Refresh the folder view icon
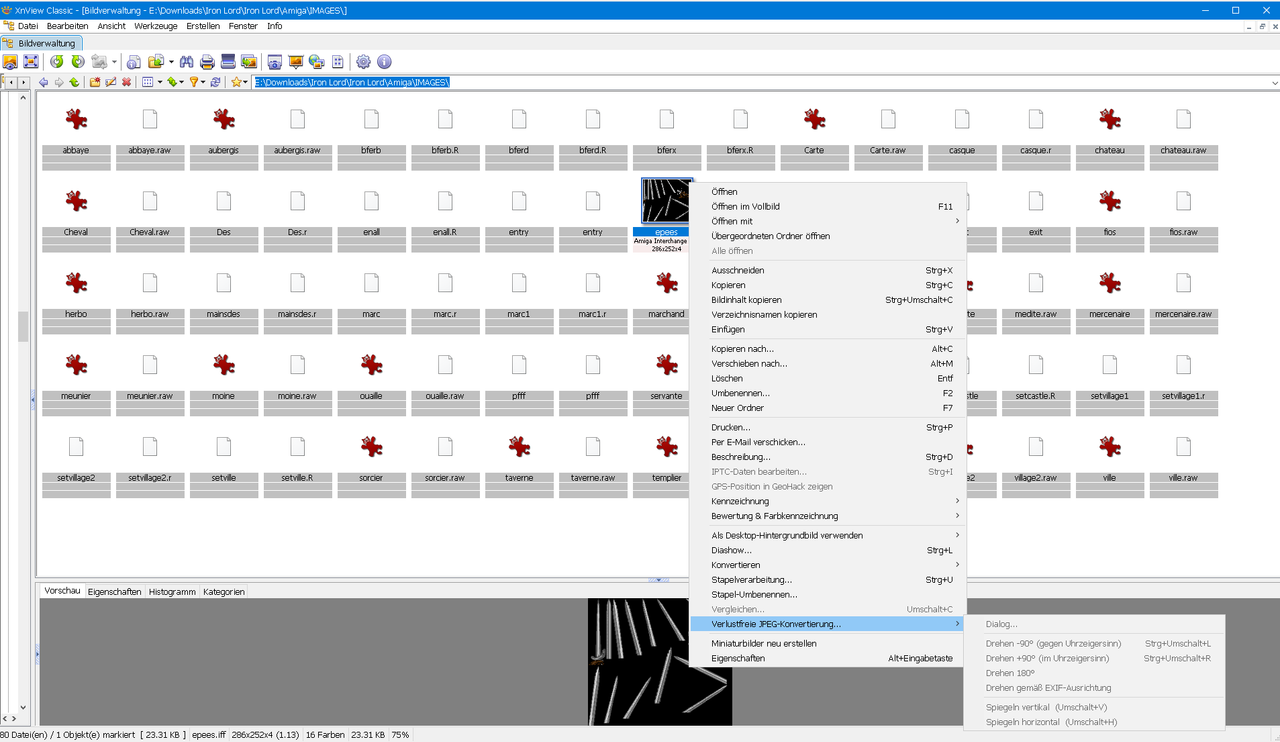This screenshot has width=1280, height=742. point(215,82)
